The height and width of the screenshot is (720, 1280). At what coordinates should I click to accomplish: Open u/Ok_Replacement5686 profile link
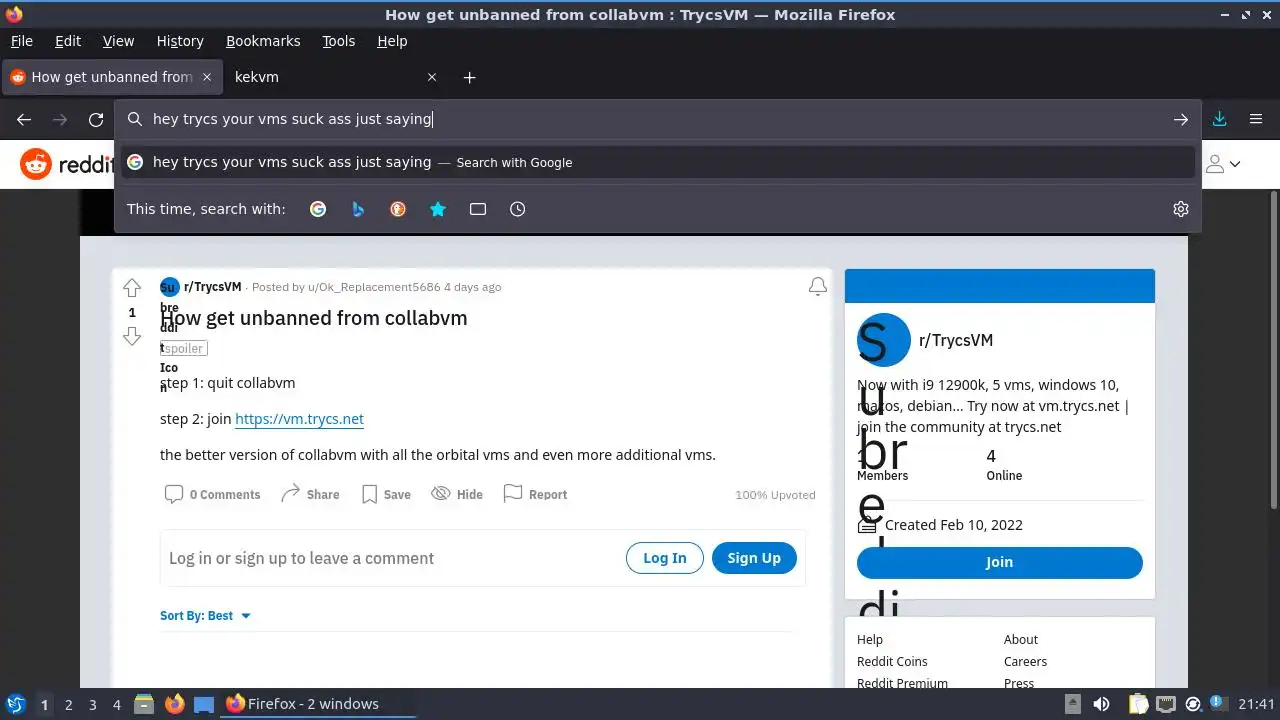click(x=374, y=287)
